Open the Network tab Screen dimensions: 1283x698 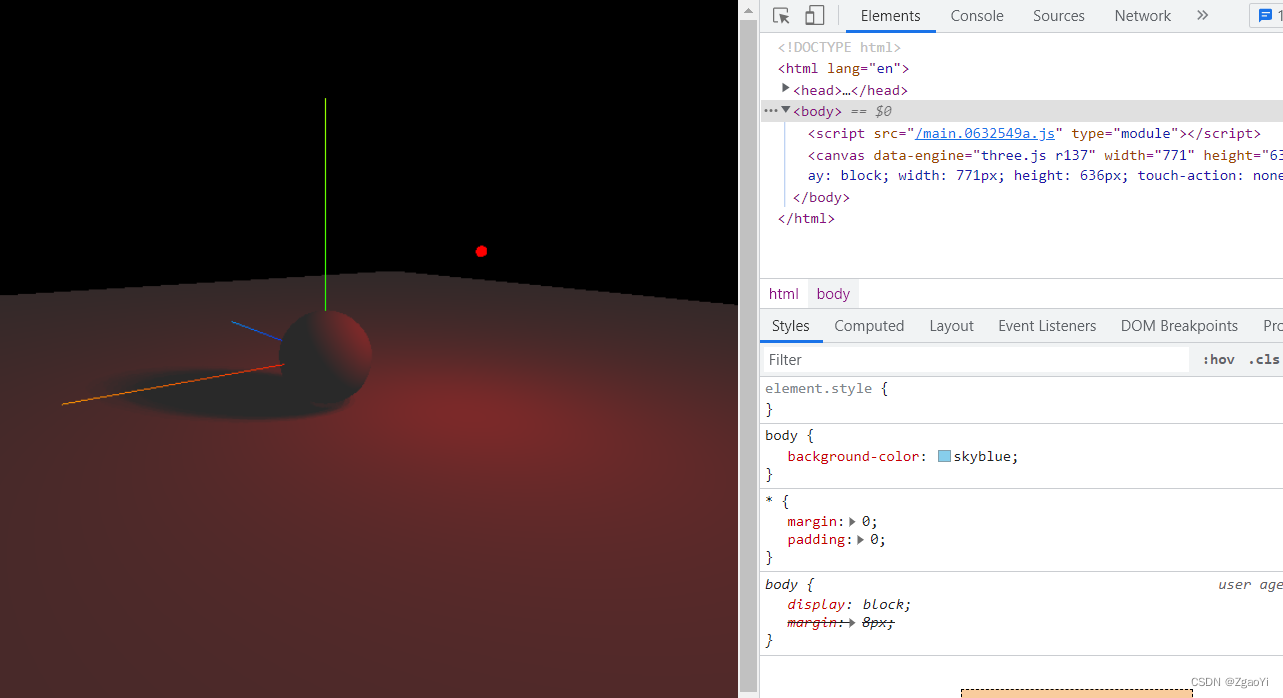[x=1143, y=16]
